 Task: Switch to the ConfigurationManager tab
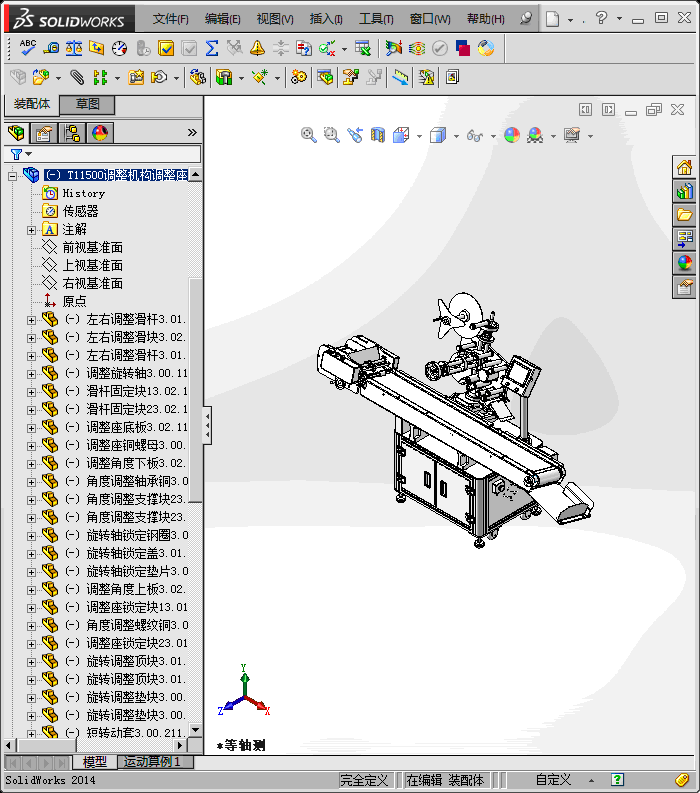(72, 134)
